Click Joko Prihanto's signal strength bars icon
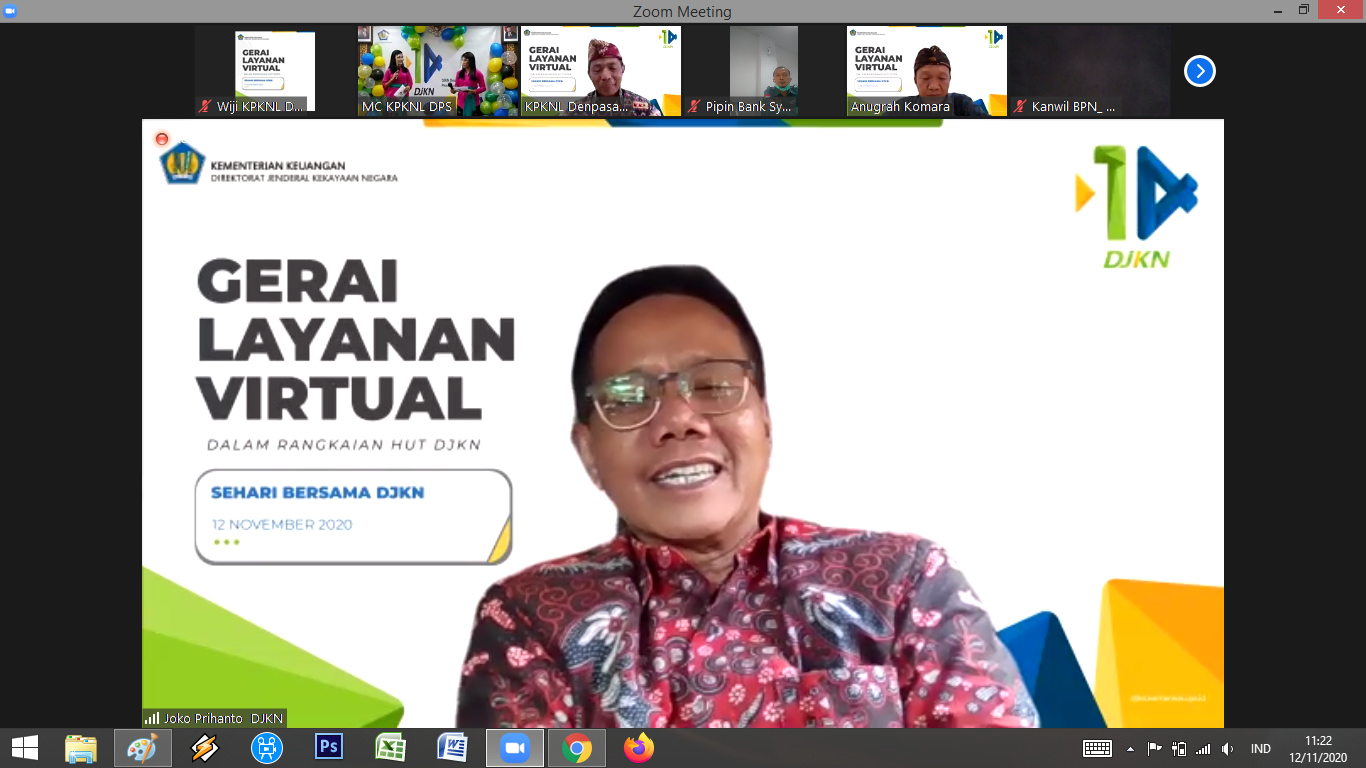The height and width of the screenshot is (768, 1366). (152, 718)
